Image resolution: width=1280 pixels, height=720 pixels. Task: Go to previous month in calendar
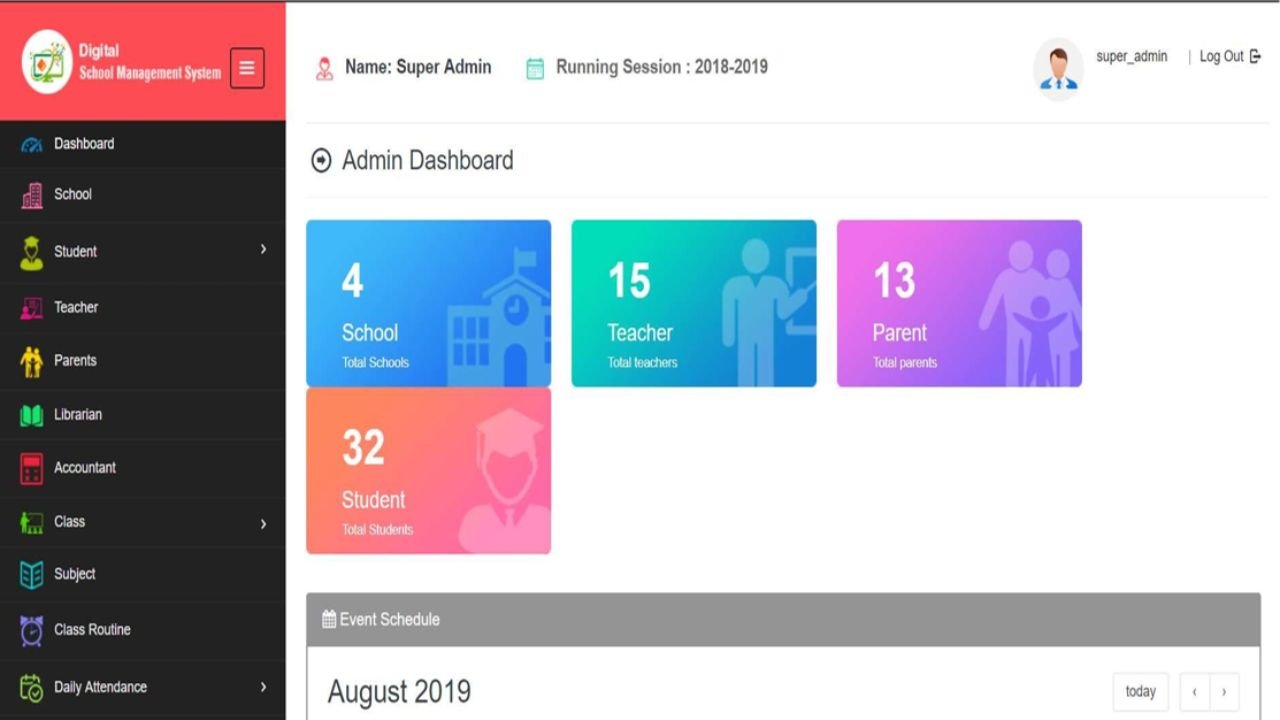(1194, 692)
